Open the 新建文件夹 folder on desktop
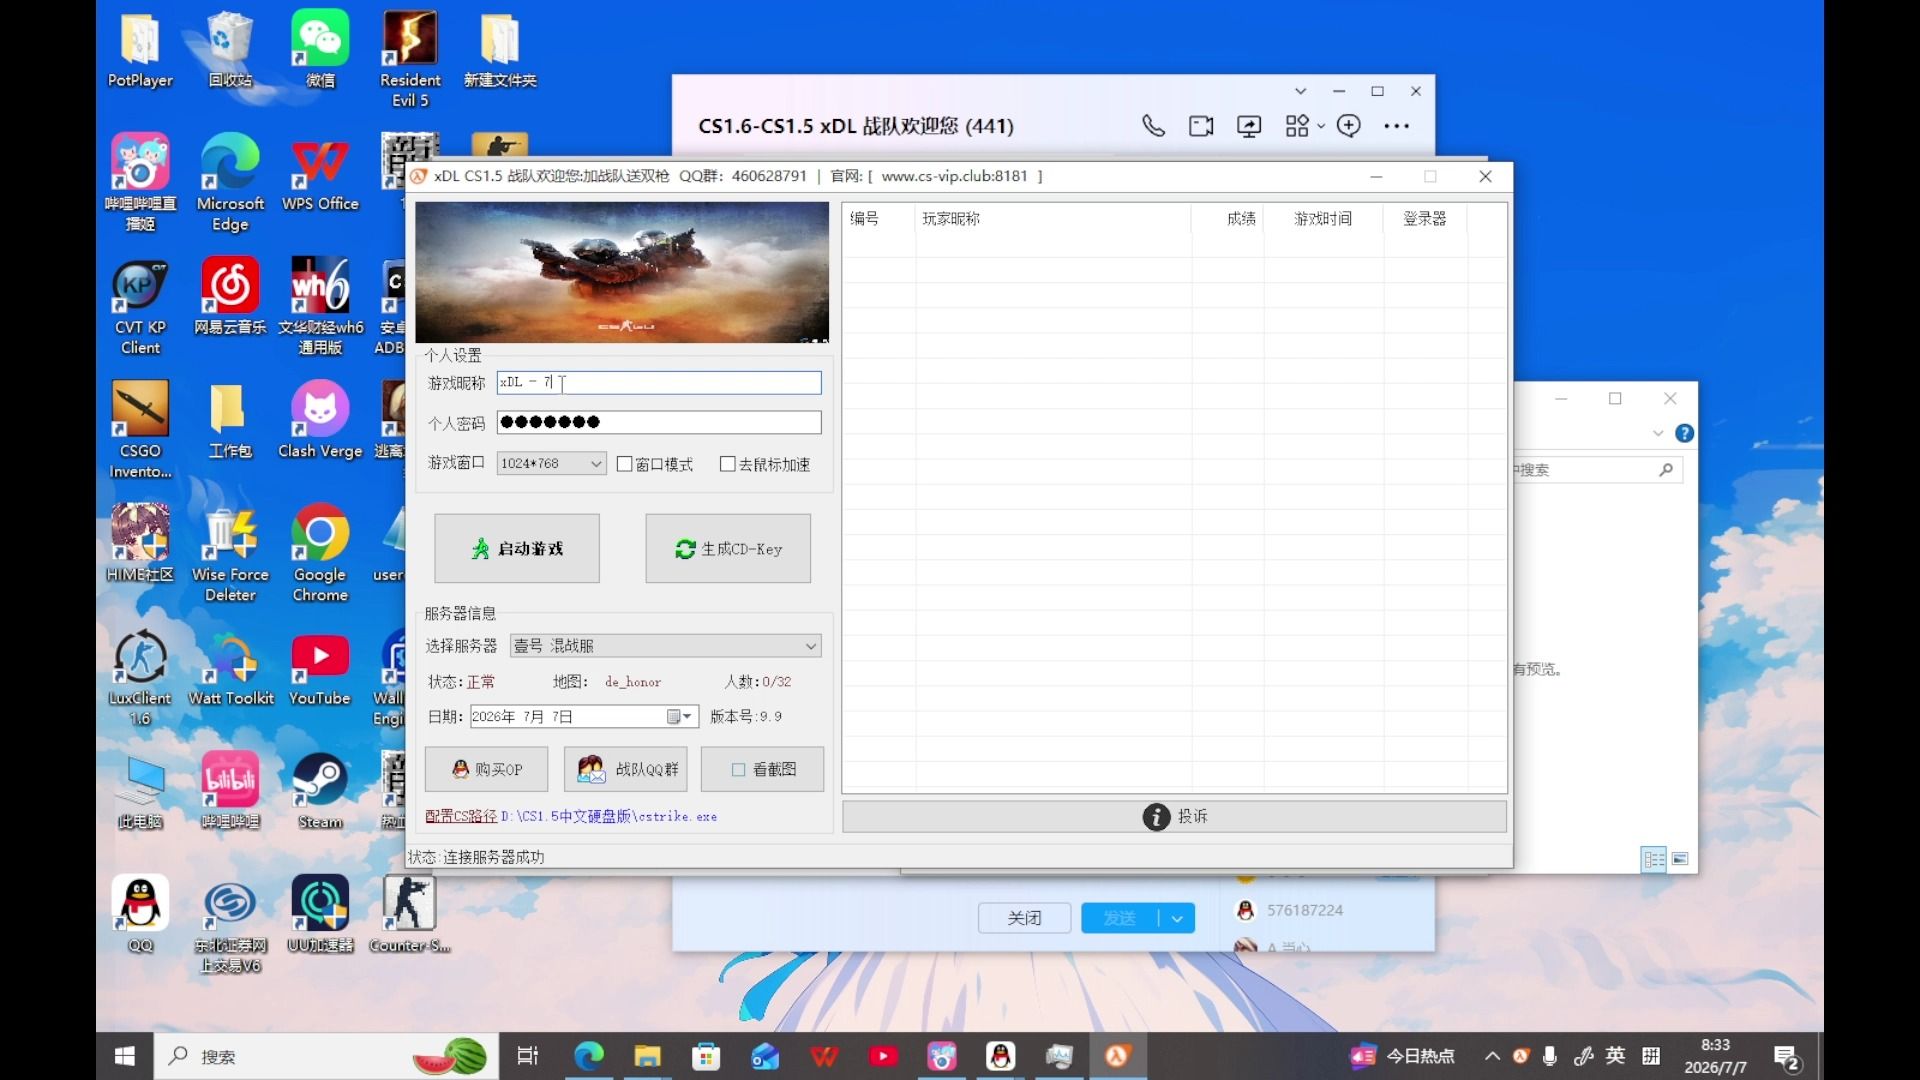The image size is (1920, 1080). click(500, 50)
